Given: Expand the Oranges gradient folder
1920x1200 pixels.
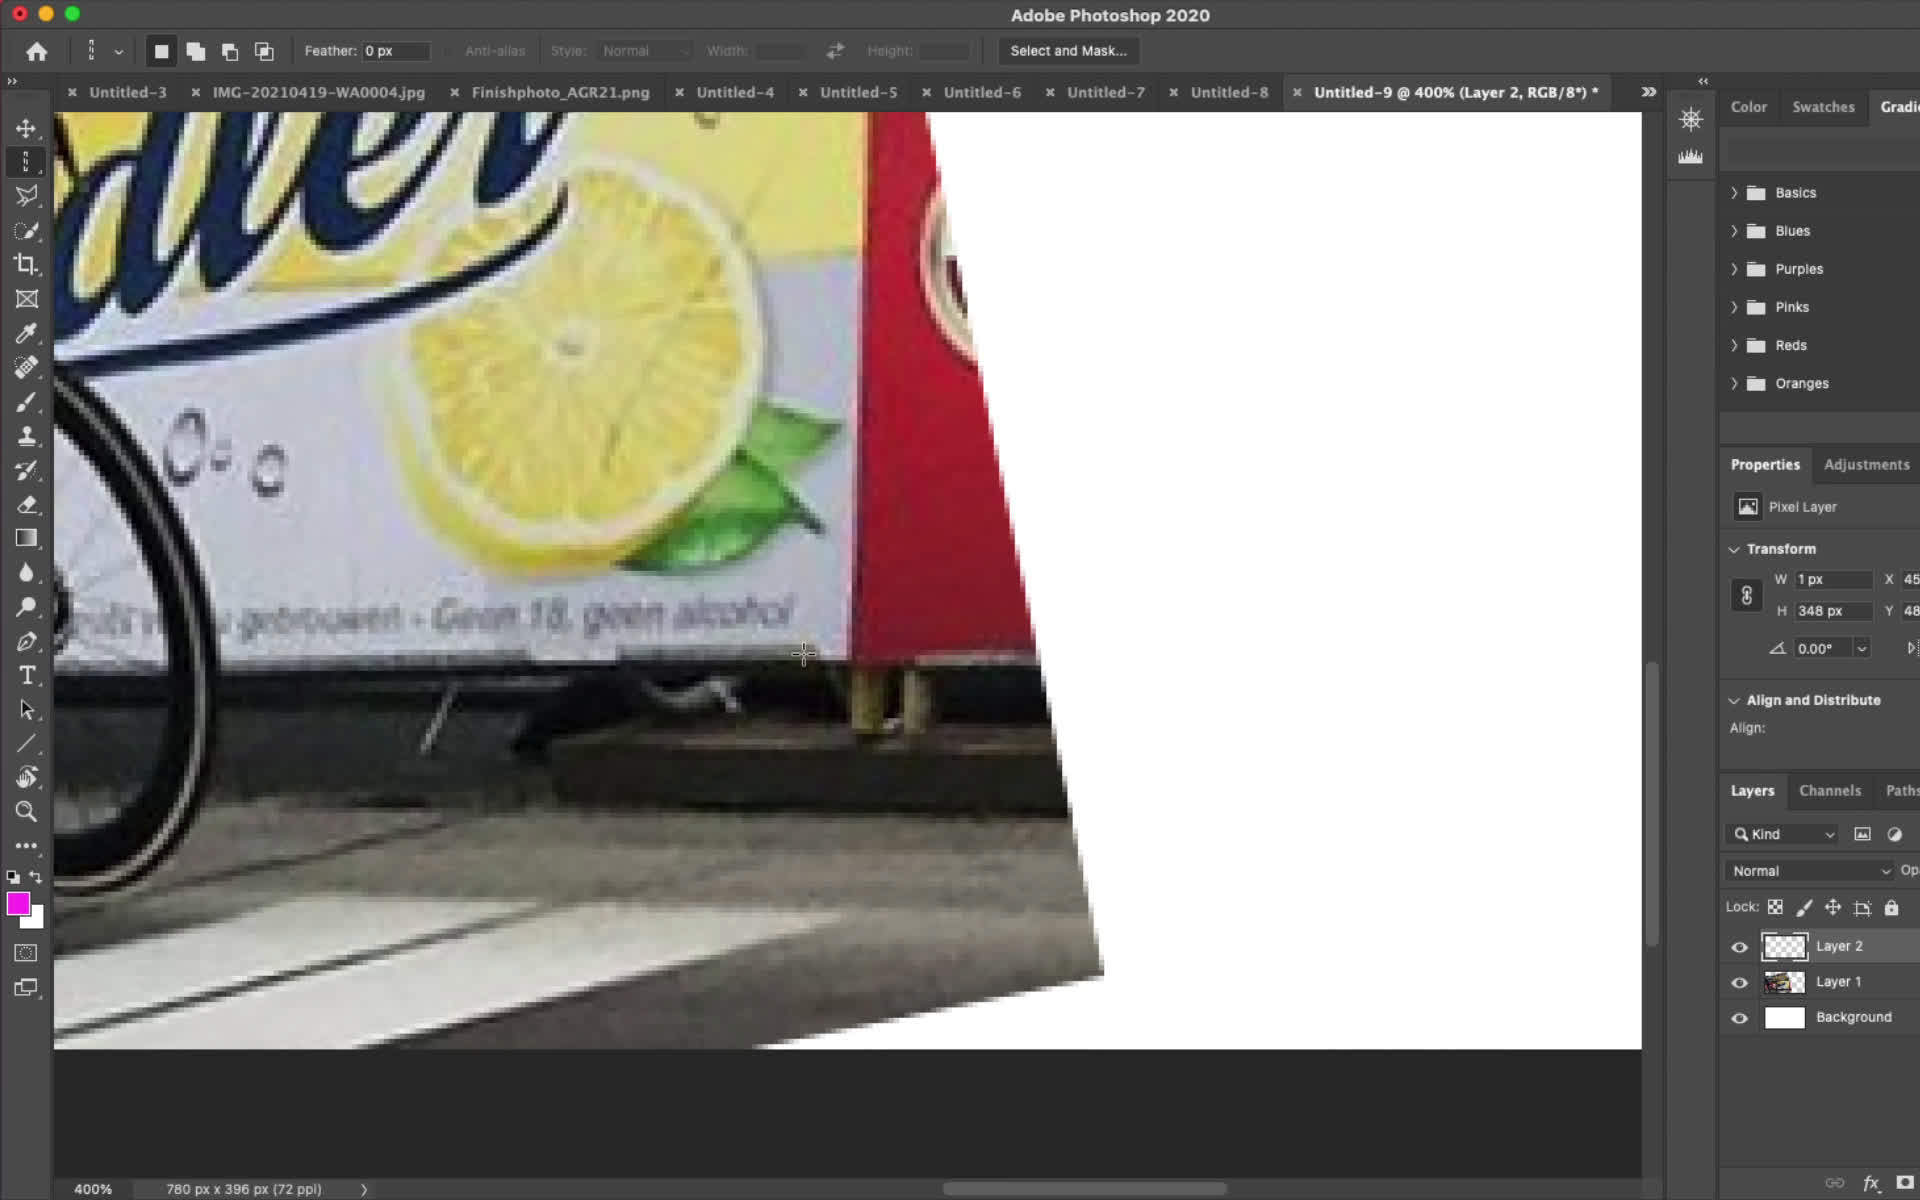Looking at the screenshot, I should [x=1734, y=383].
